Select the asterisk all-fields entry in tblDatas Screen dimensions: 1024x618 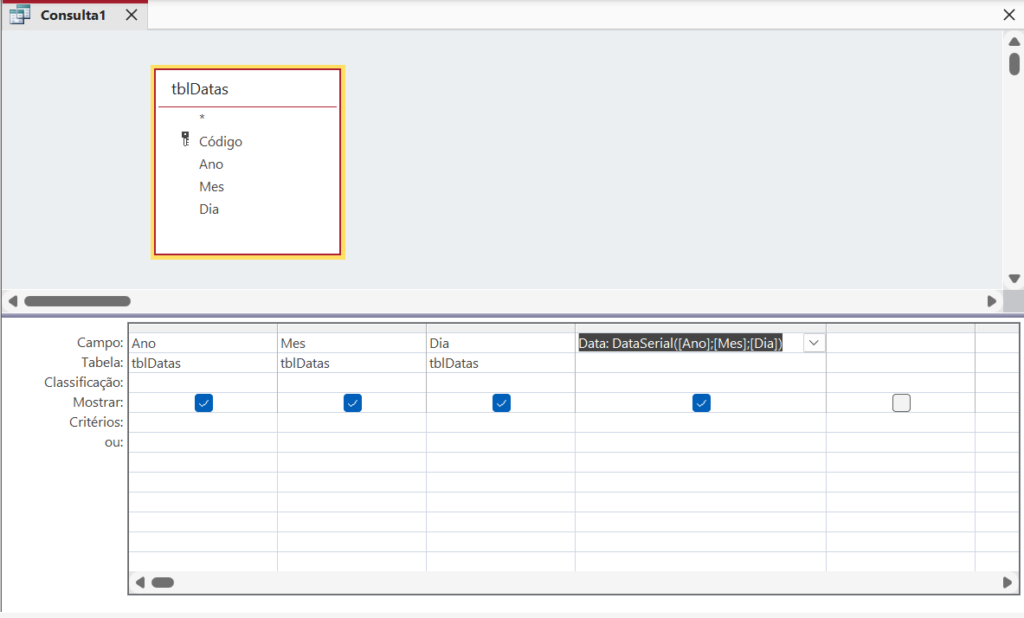[x=202, y=118]
